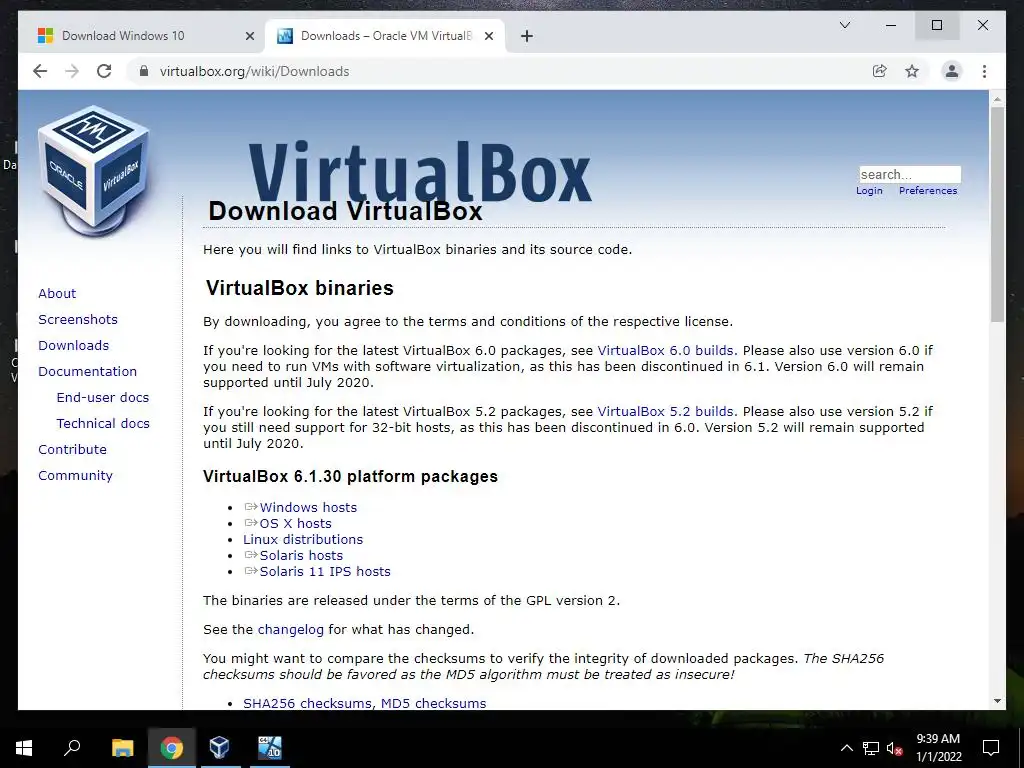Click the VirtualBox 6.1.30 platform packages heading

(350, 476)
